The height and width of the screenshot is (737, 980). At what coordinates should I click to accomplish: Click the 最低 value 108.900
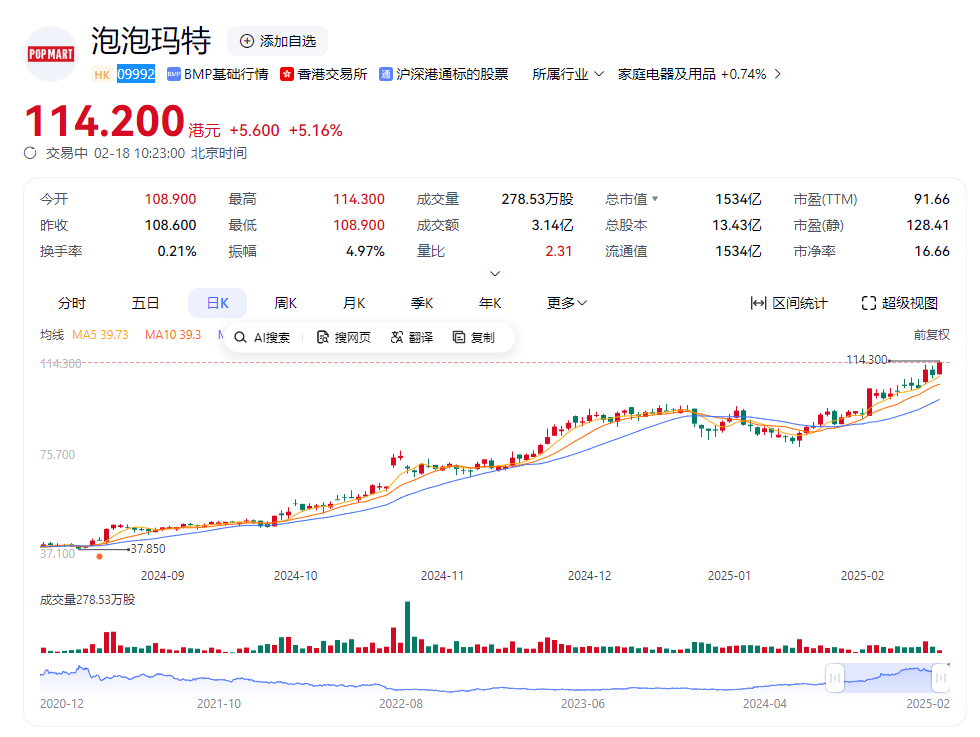(359, 225)
